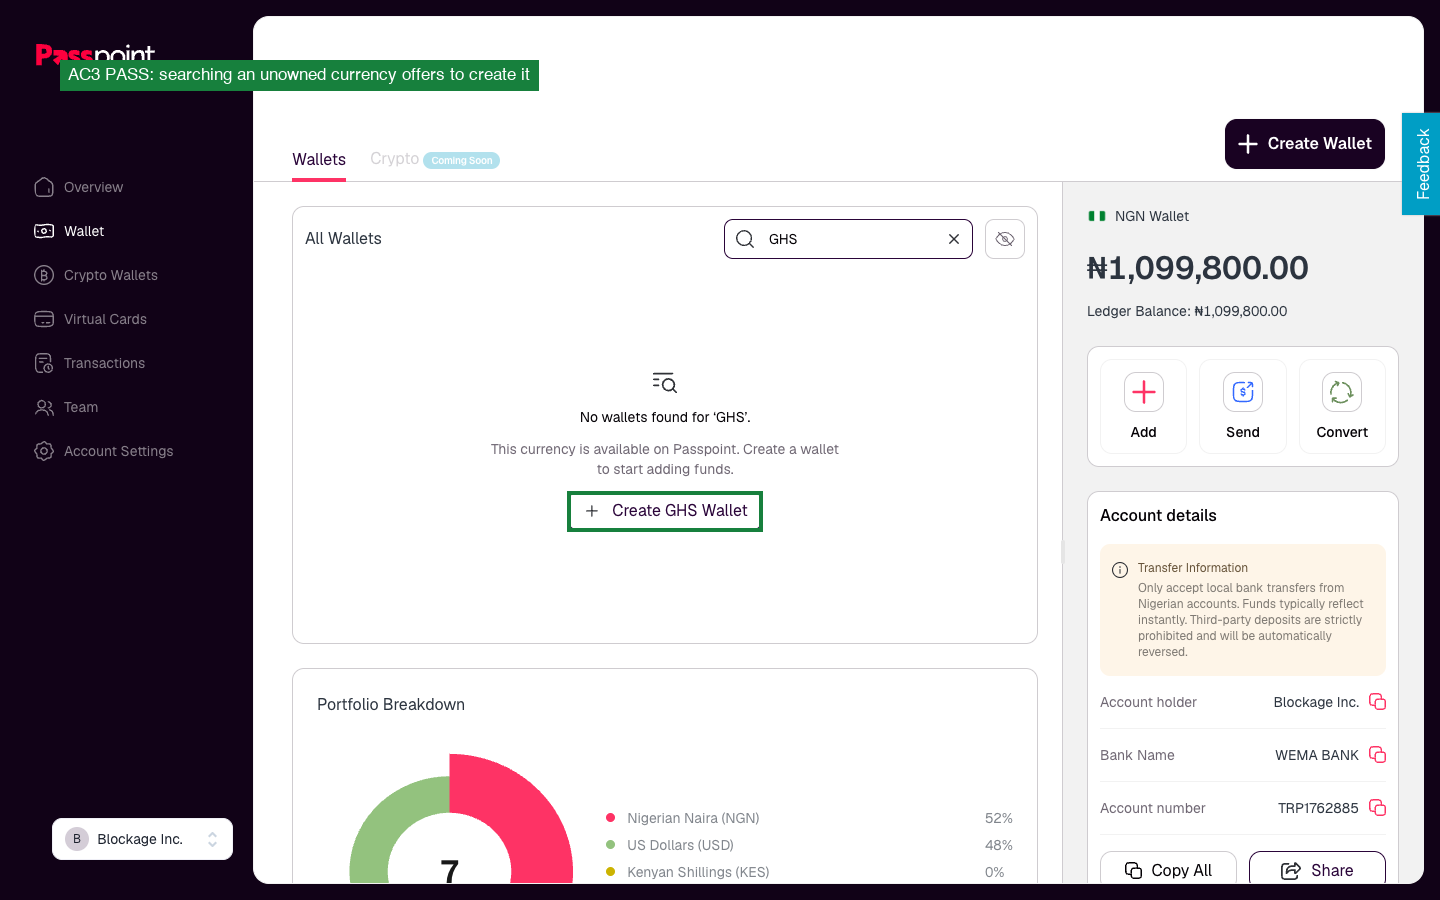
Task: Click the 52% NGN percentage
Action: 998,818
